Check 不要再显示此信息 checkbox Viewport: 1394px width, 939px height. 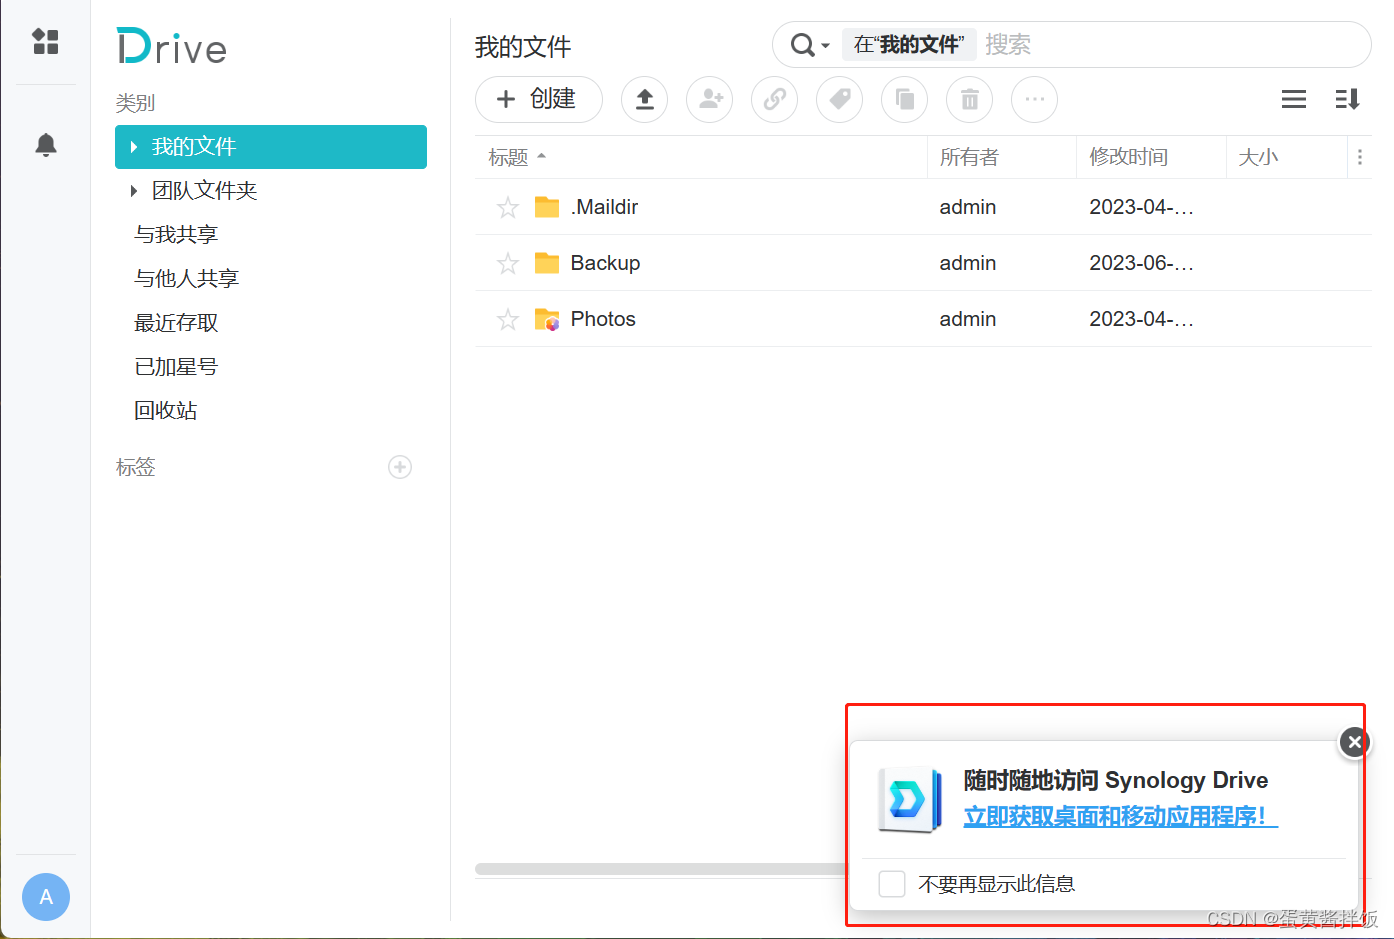892,884
